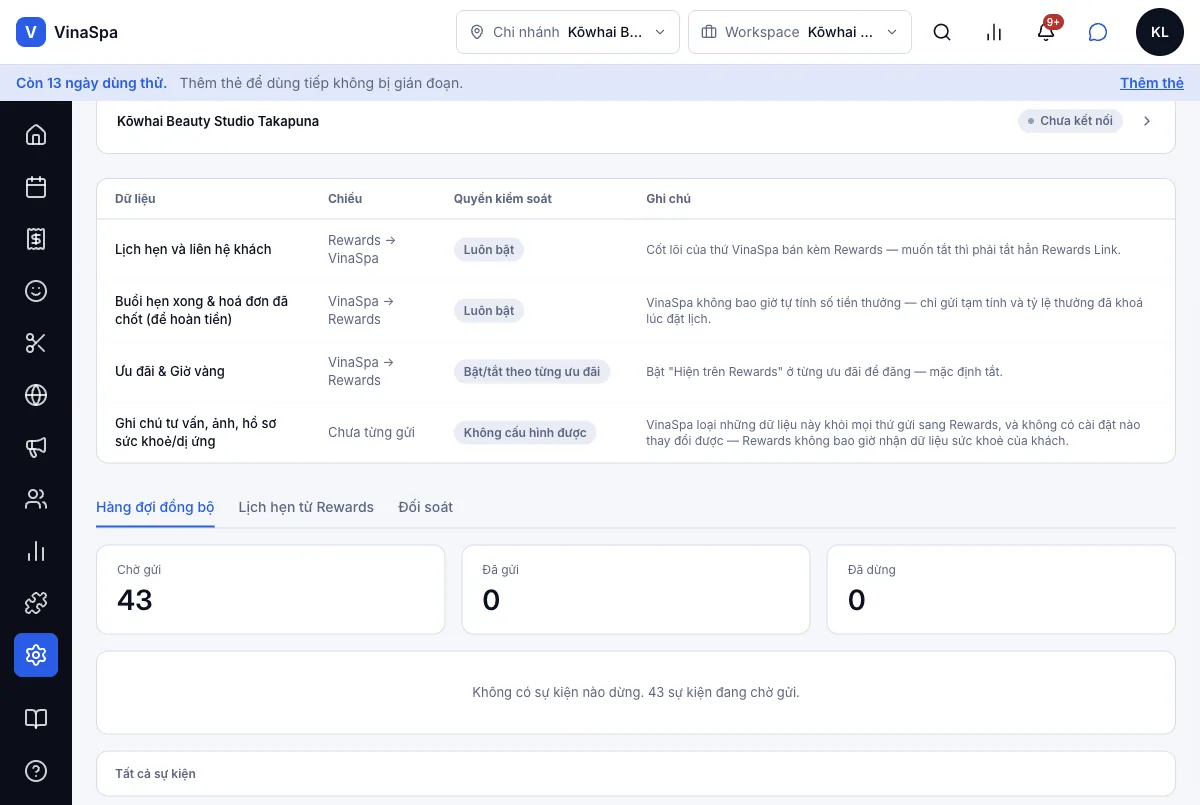This screenshot has width=1200, height=805.
Task: Open the Chi nhánh branch dropdown
Action: tap(568, 32)
